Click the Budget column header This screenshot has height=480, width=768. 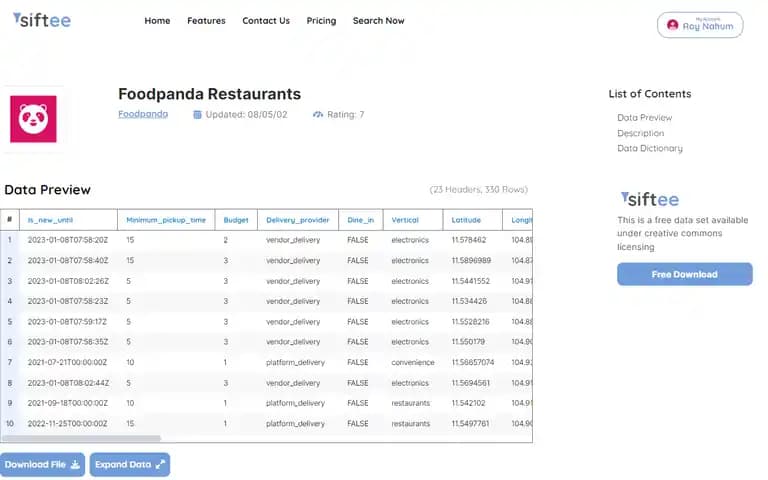click(236, 220)
